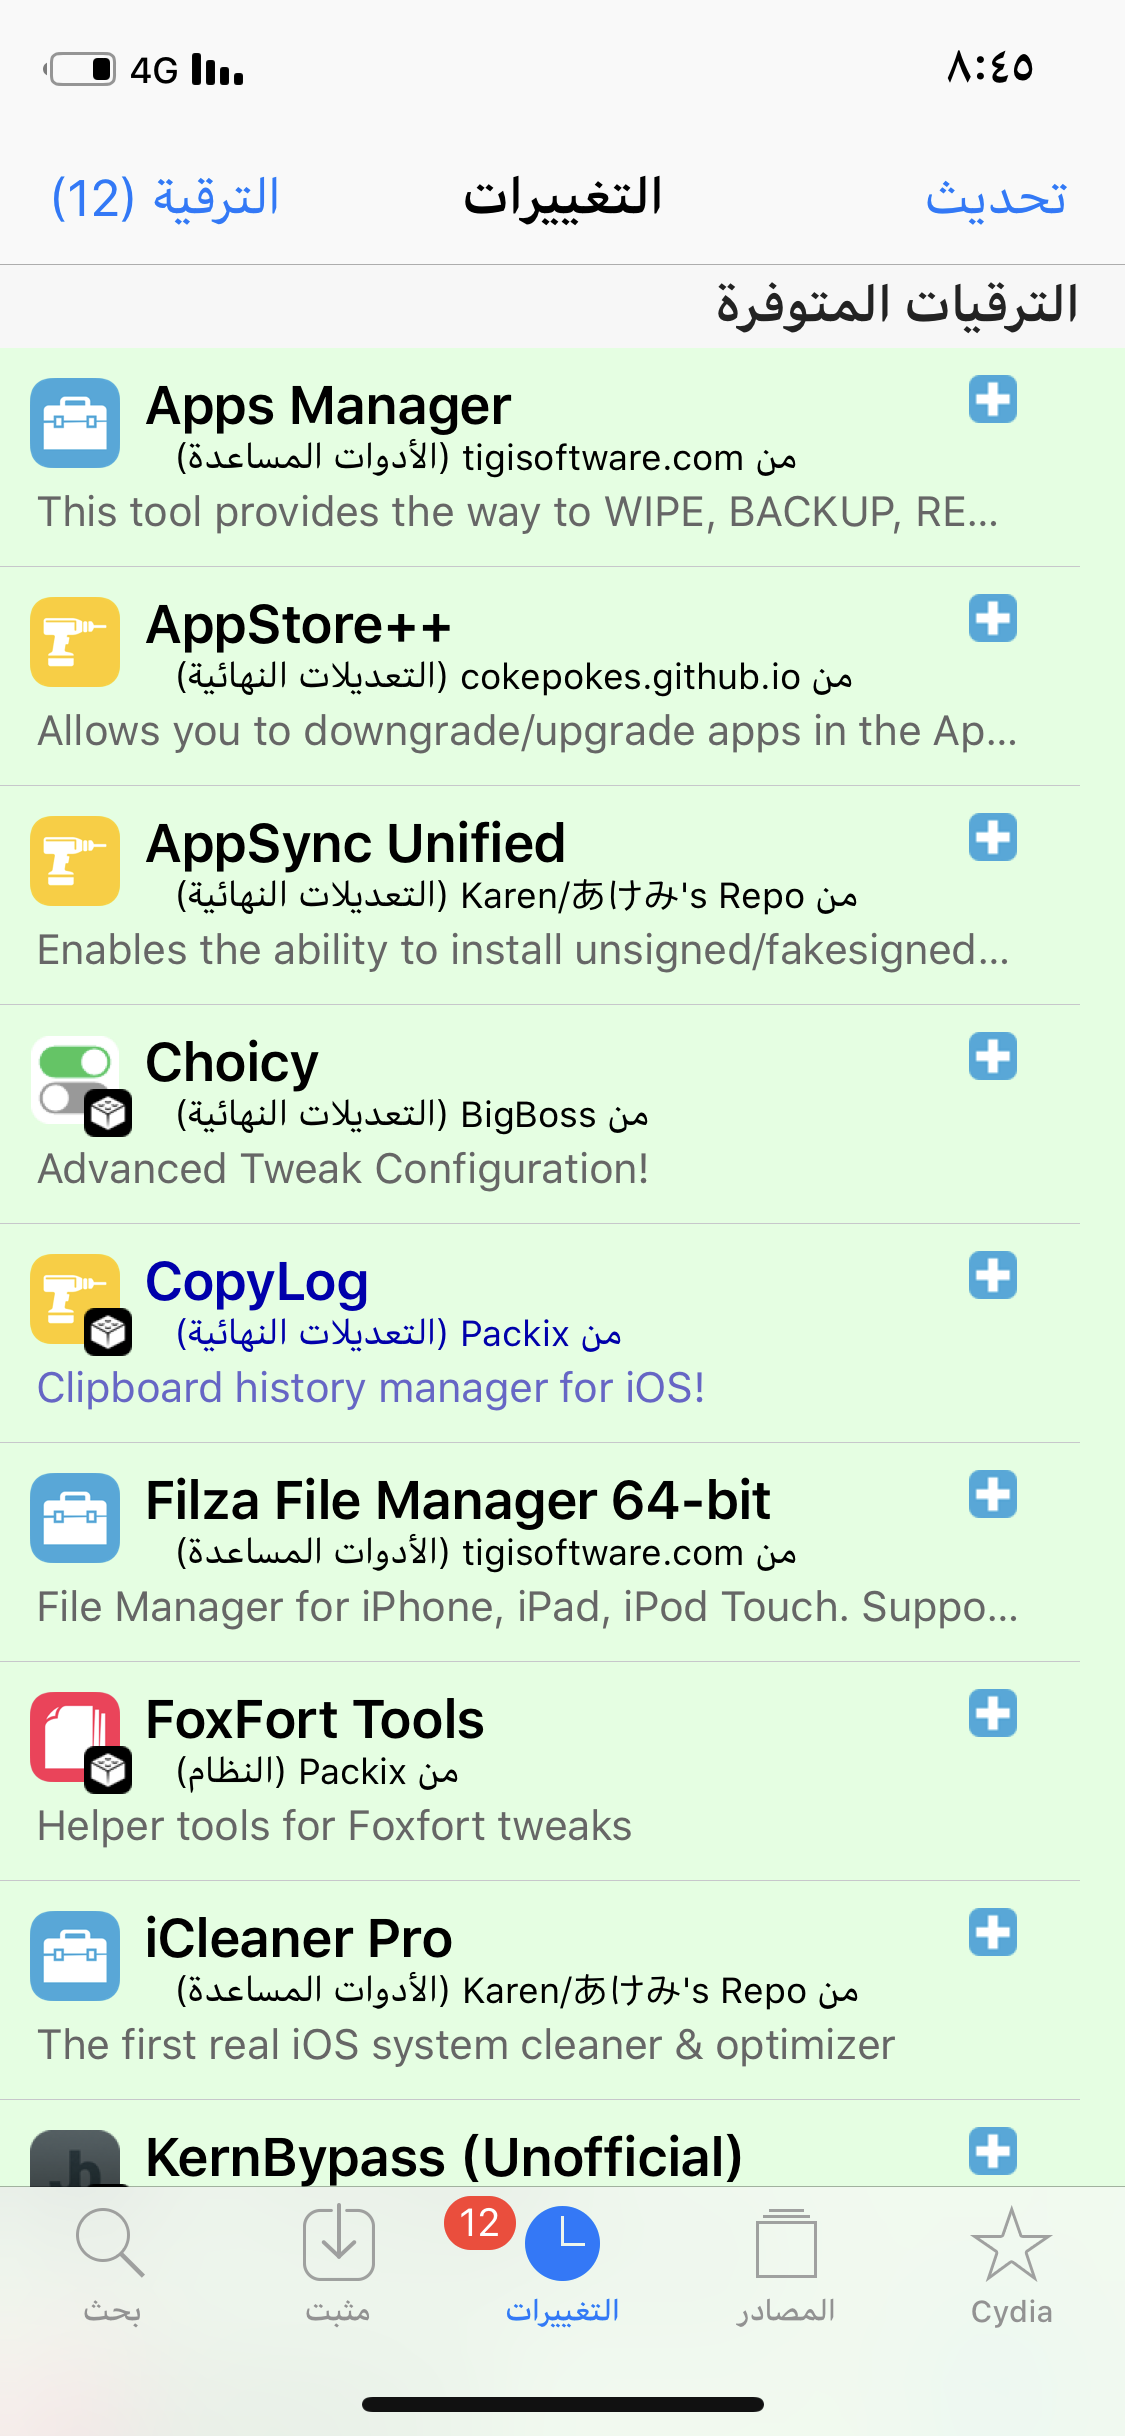Open the Choicy toggle-switch icon
1125x2436 pixels.
75,1080
